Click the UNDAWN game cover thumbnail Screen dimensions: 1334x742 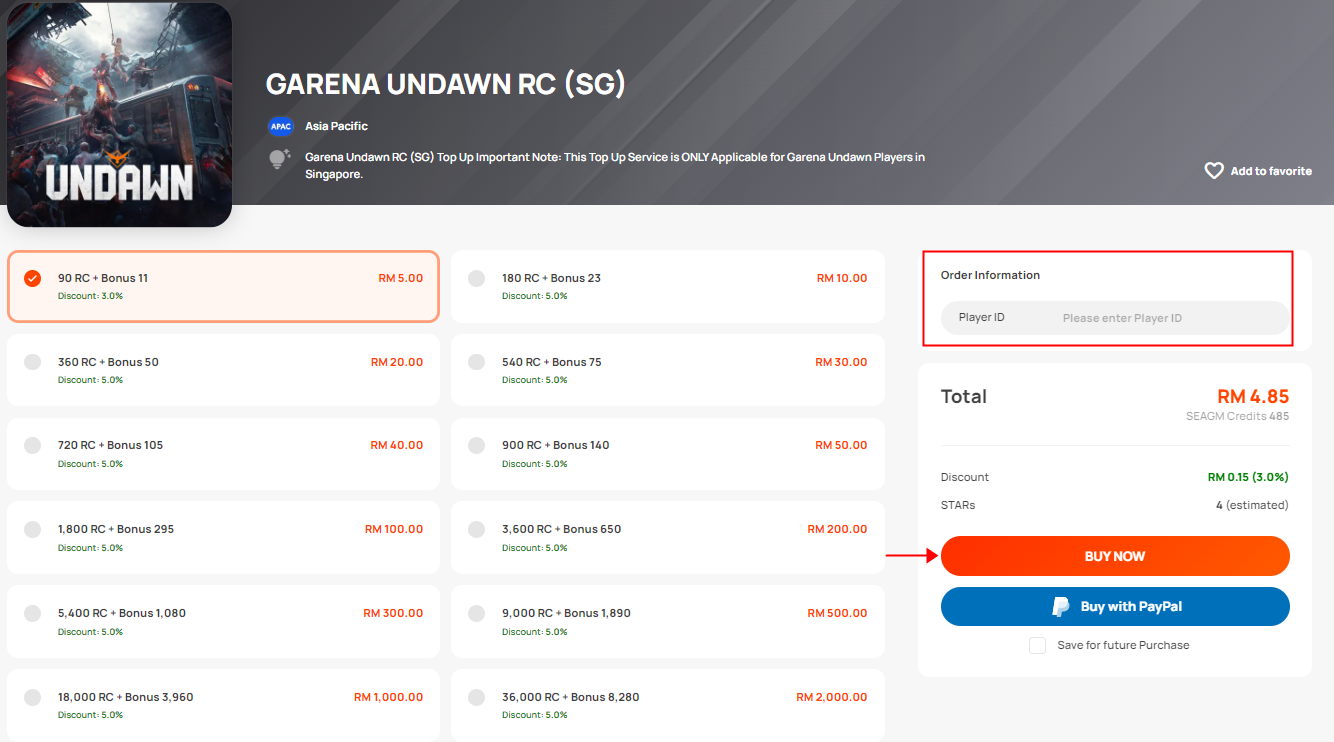(x=119, y=114)
